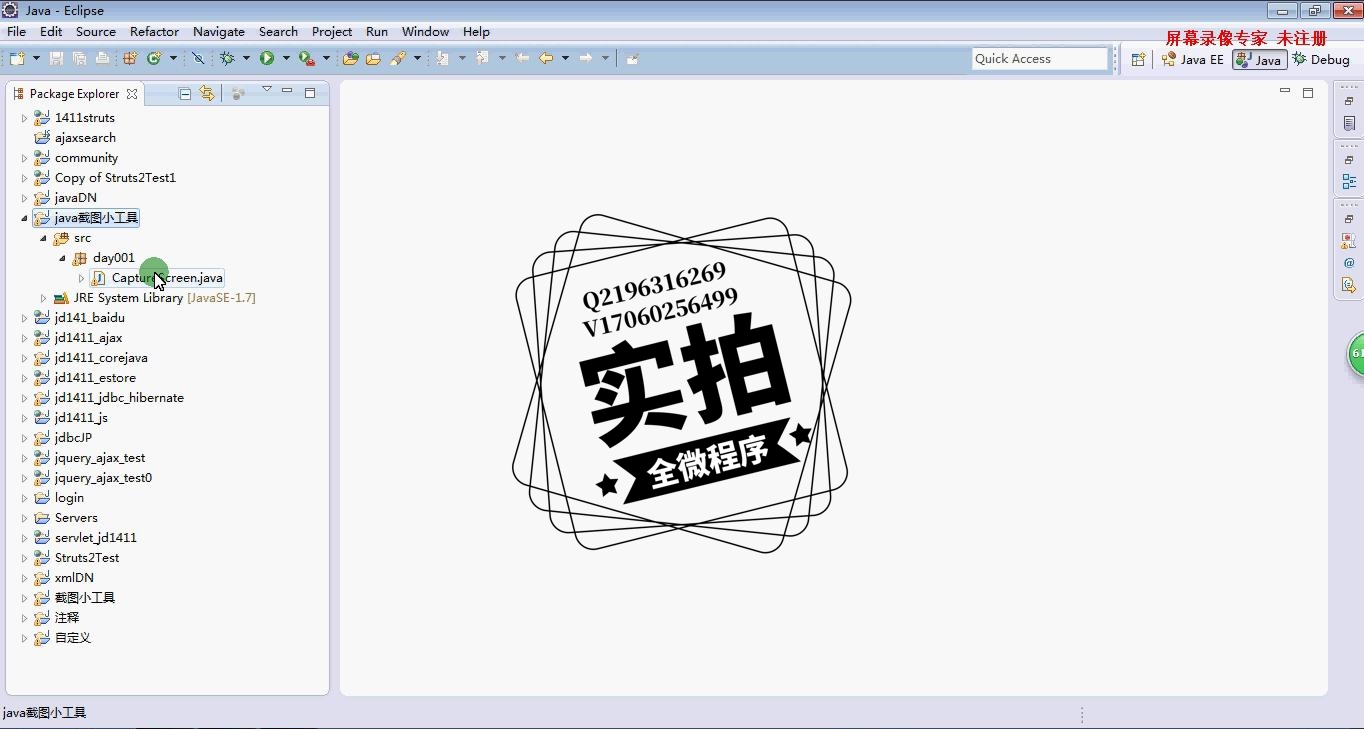Click the Last Edit Location icon

(522, 58)
